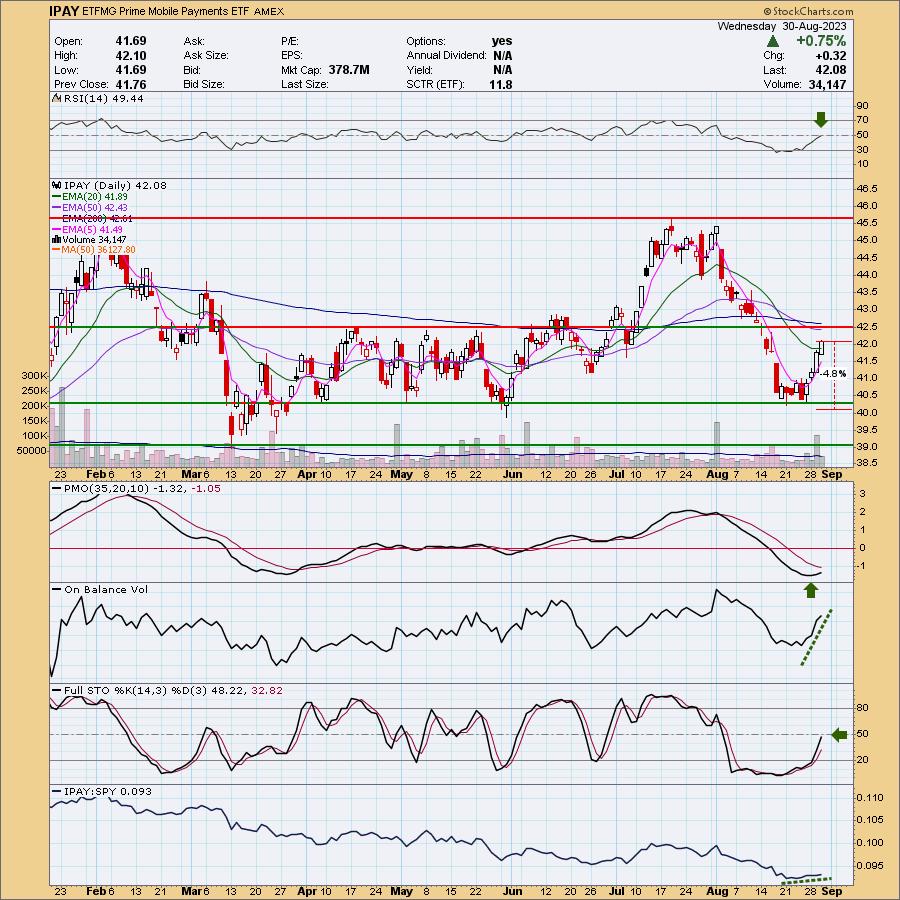
Task: Click the Prev Close value 41.76
Action: [x=131, y=84]
